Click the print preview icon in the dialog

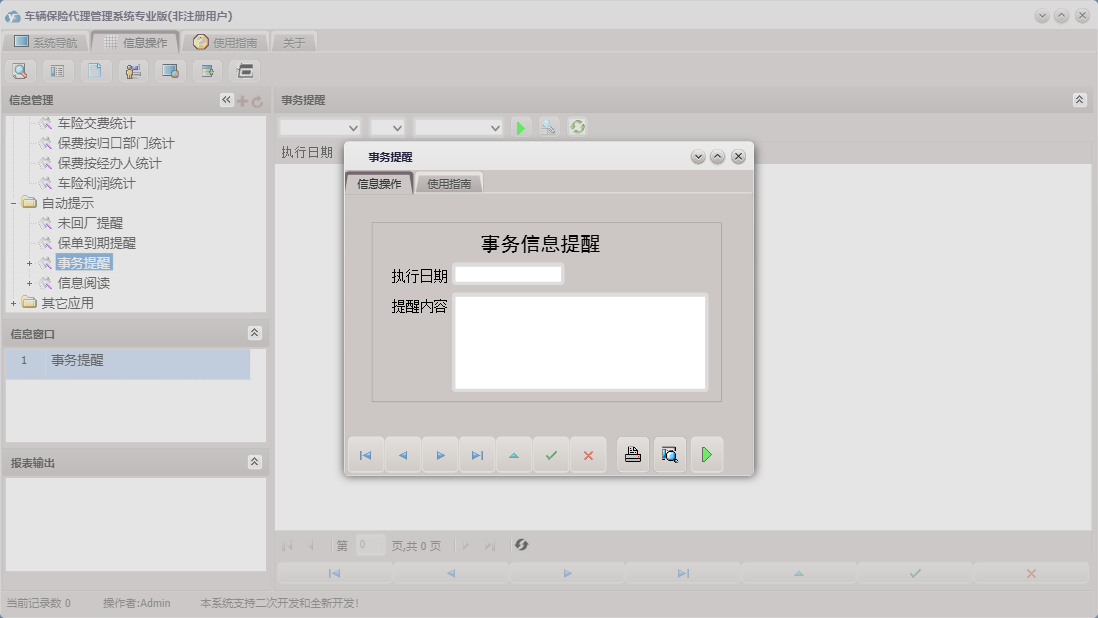pyautogui.click(x=670, y=454)
